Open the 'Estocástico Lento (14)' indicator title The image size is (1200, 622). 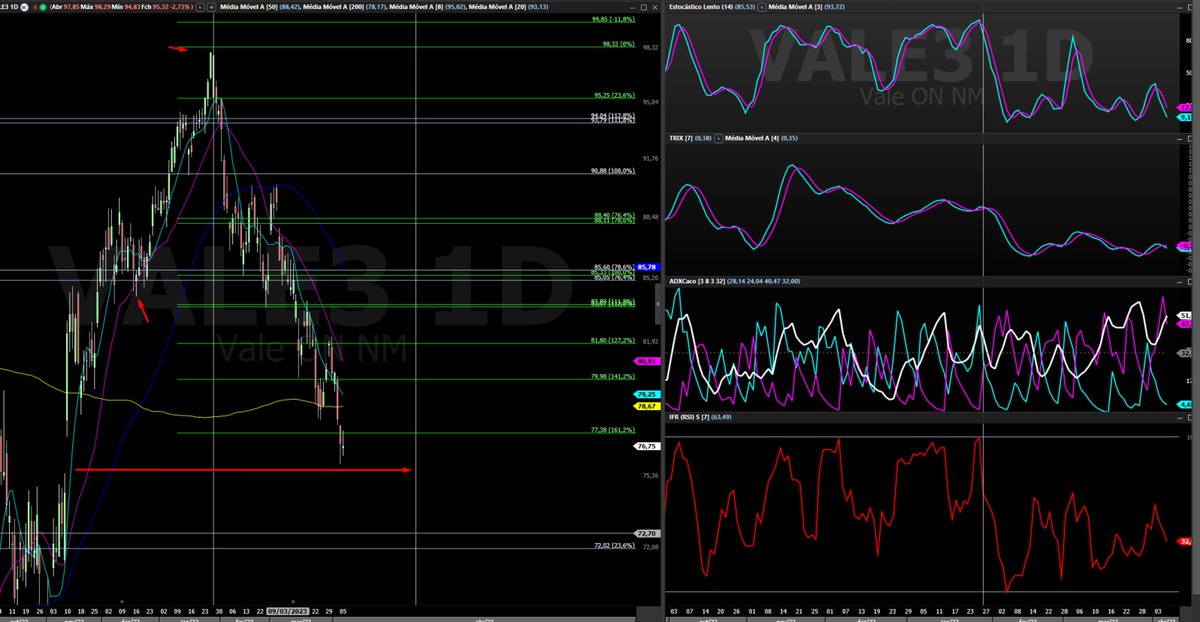tap(701, 6)
